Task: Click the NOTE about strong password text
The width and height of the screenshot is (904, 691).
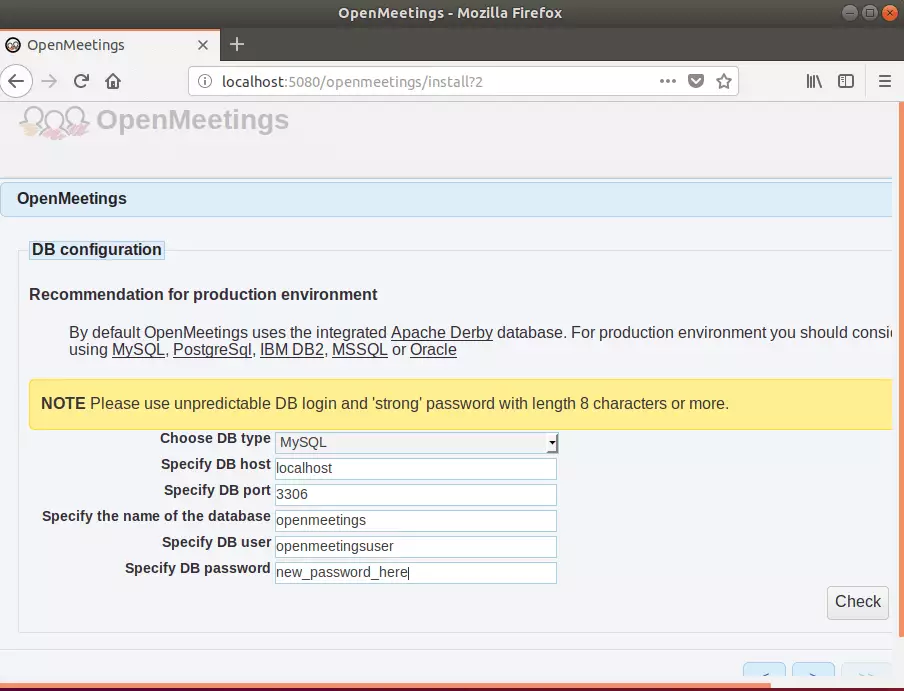Action: click(x=385, y=403)
